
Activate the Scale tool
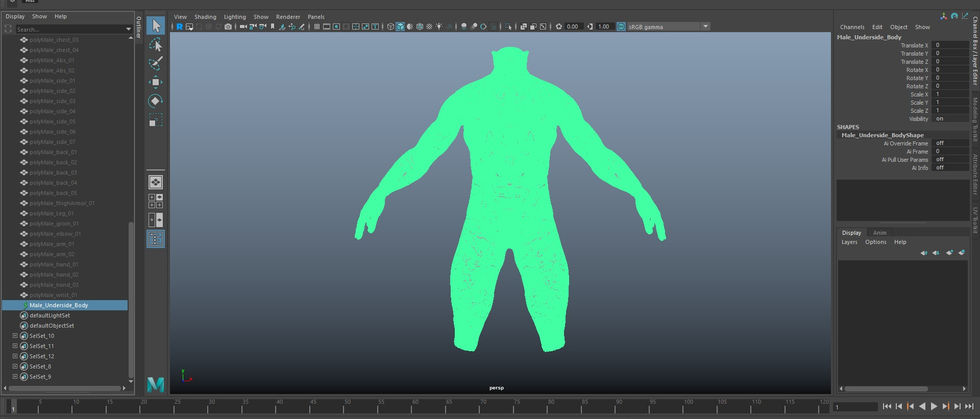(156, 120)
